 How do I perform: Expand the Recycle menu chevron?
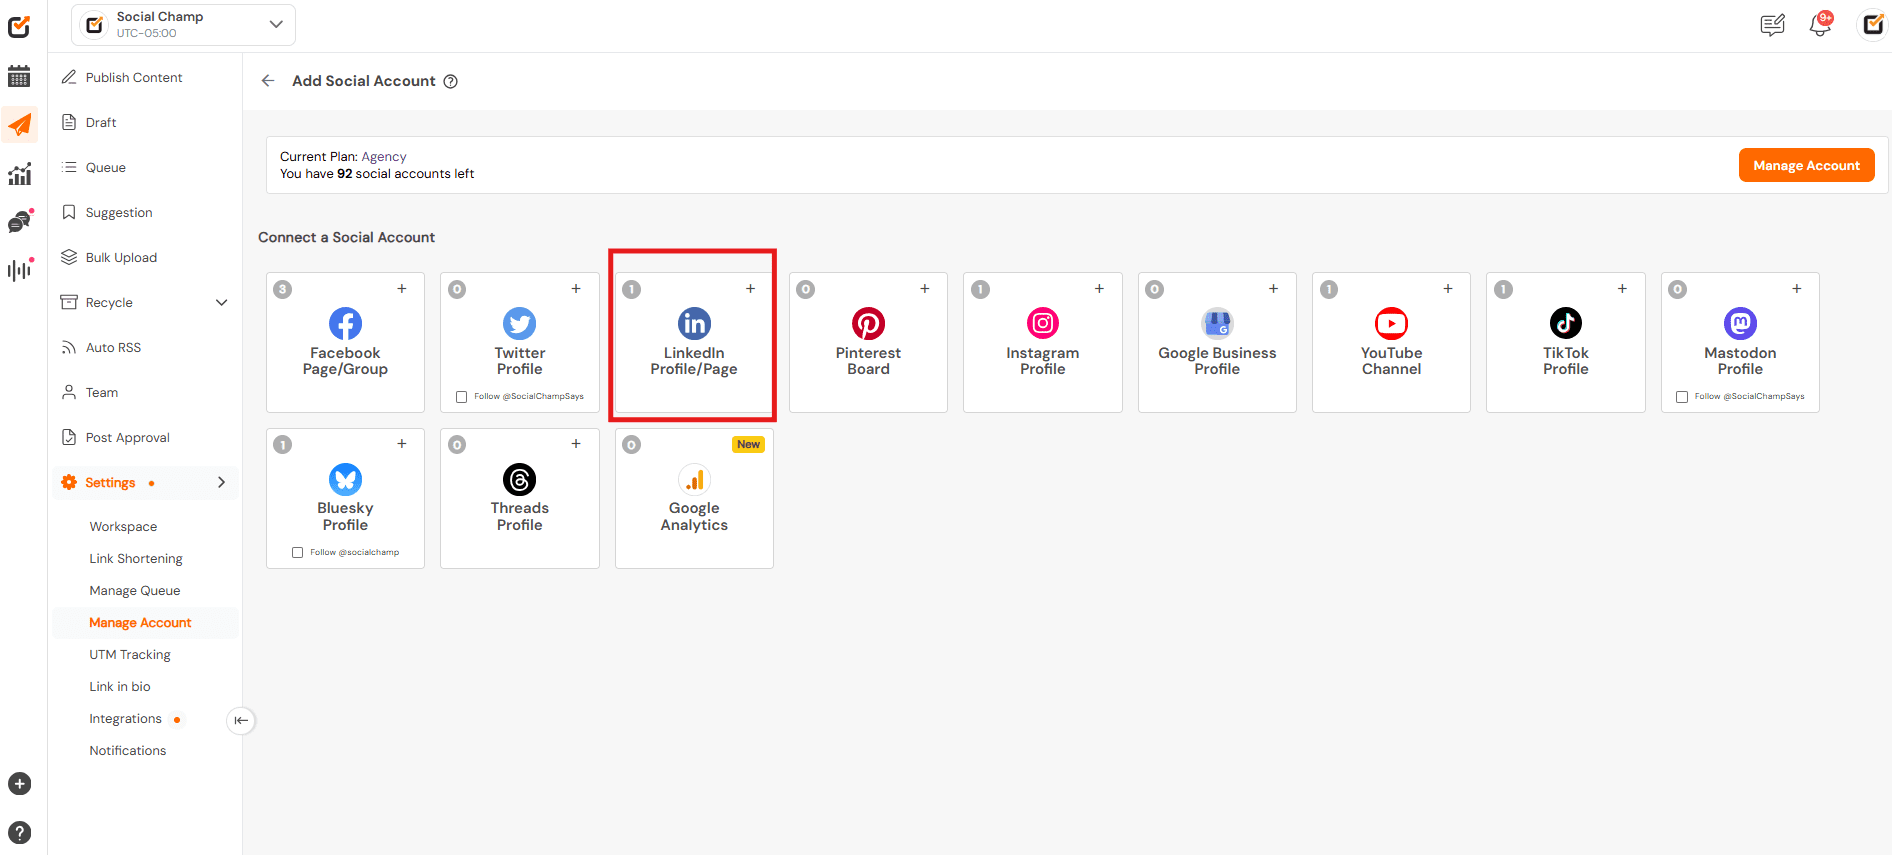[221, 302]
